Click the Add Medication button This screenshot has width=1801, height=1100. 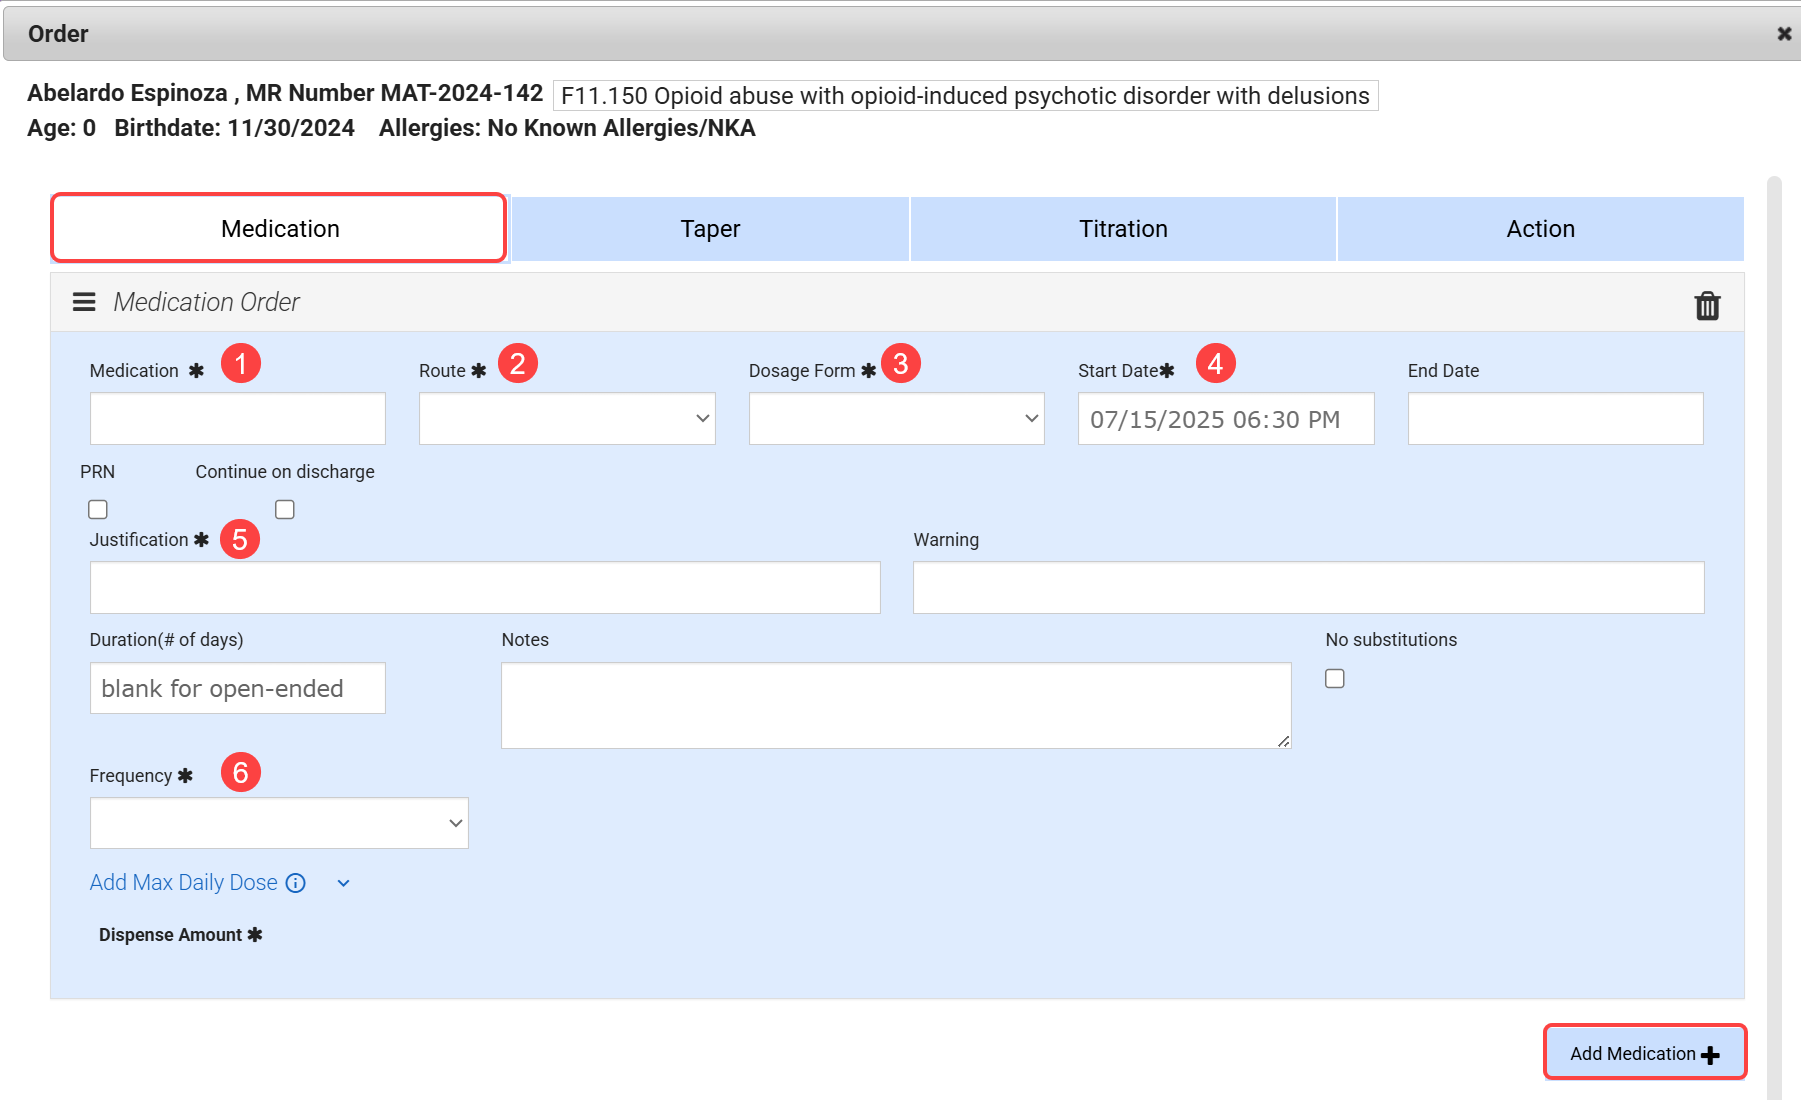(1644, 1053)
